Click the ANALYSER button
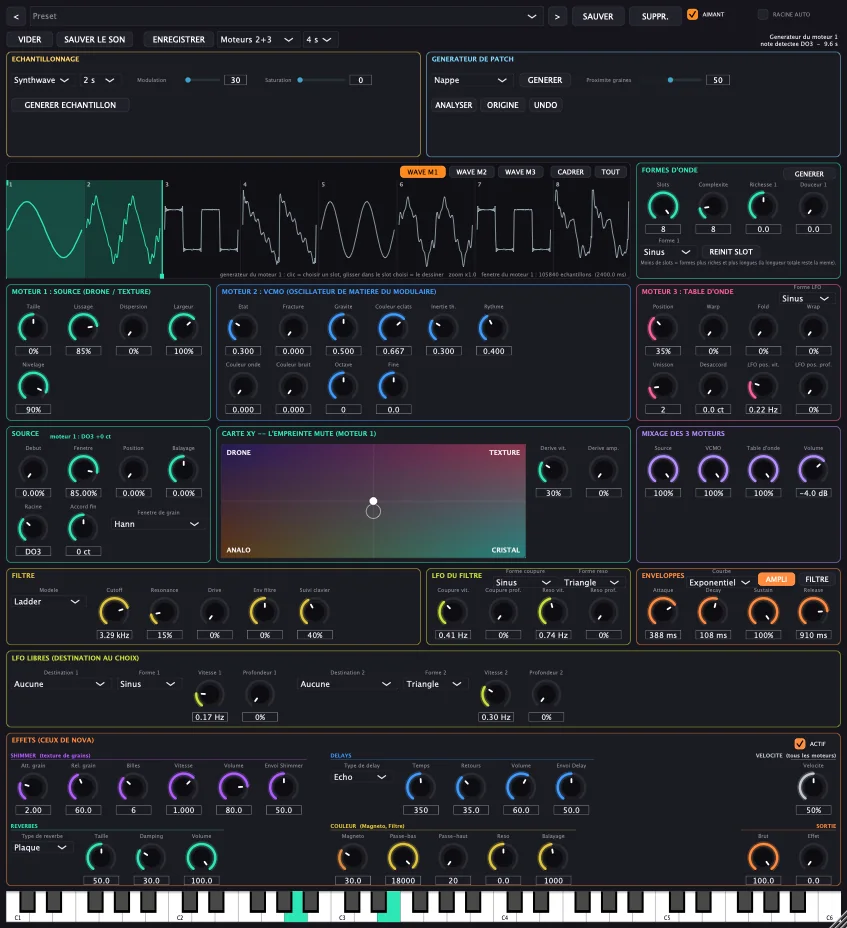847x928 pixels. click(x=453, y=105)
